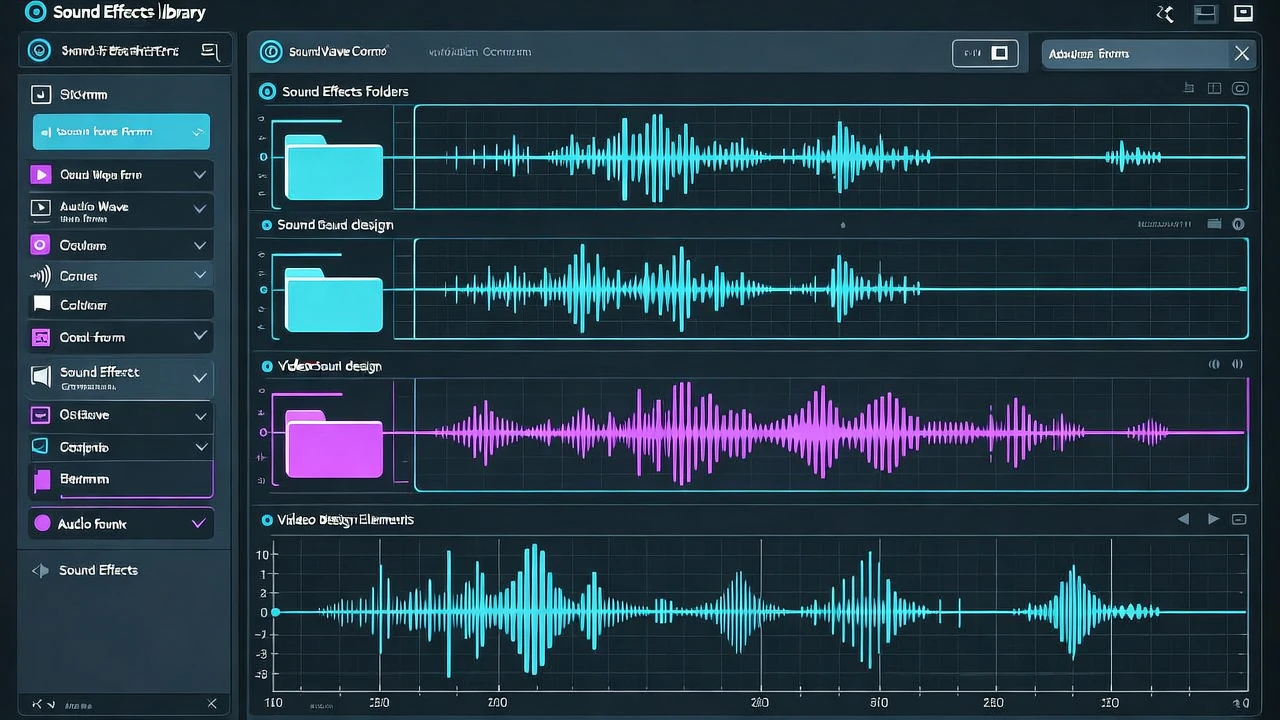Select the radio dot beside Sound Effects Folders

267,91
